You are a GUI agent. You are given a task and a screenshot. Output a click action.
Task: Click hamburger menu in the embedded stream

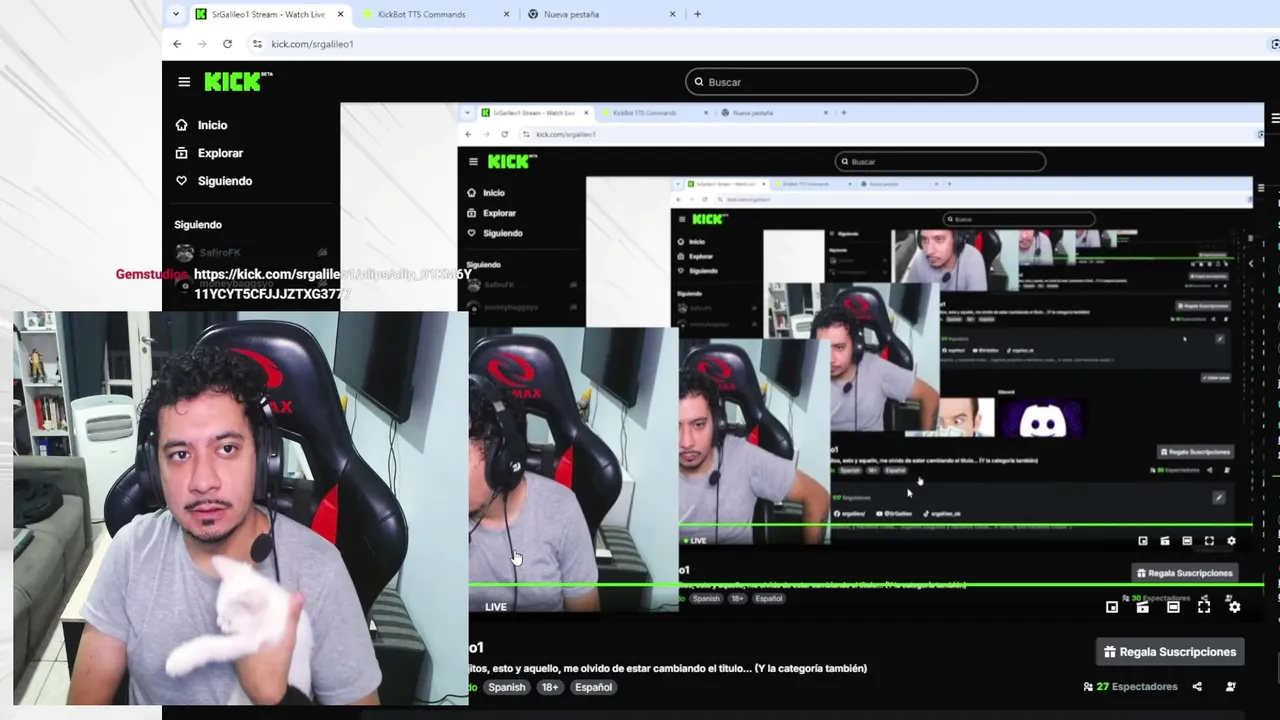point(473,162)
